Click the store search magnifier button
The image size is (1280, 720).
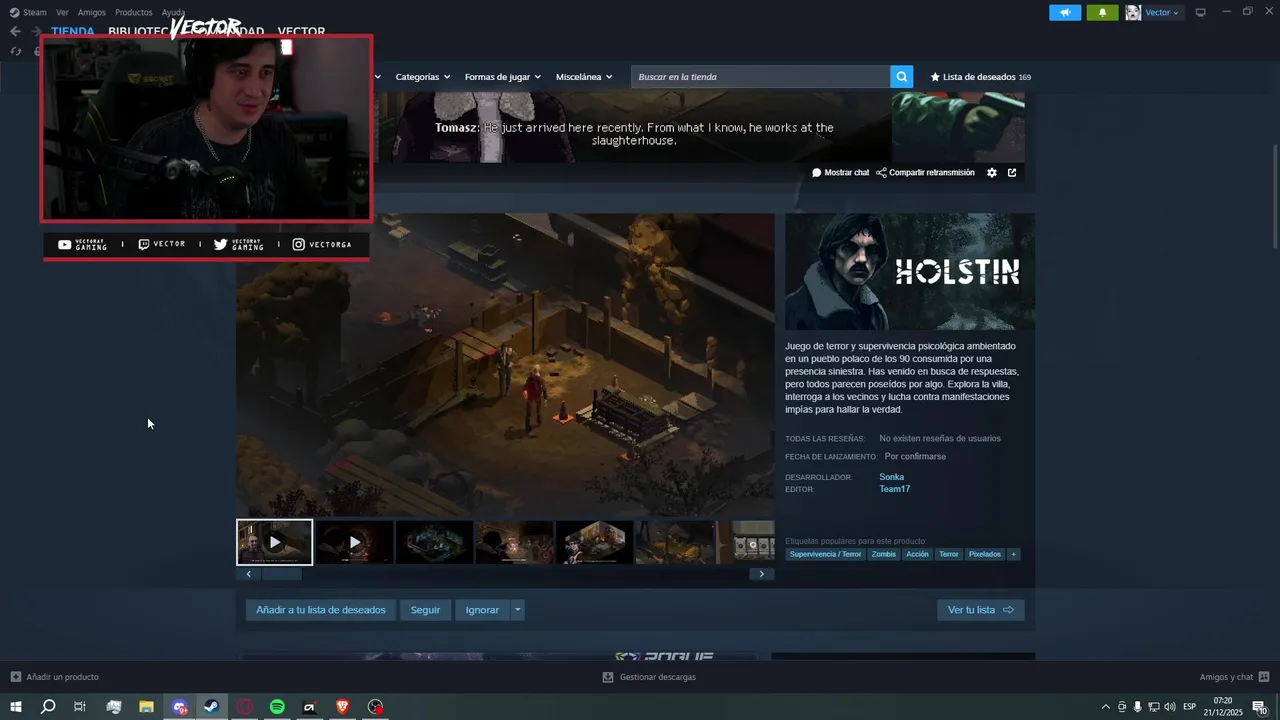[x=902, y=77]
